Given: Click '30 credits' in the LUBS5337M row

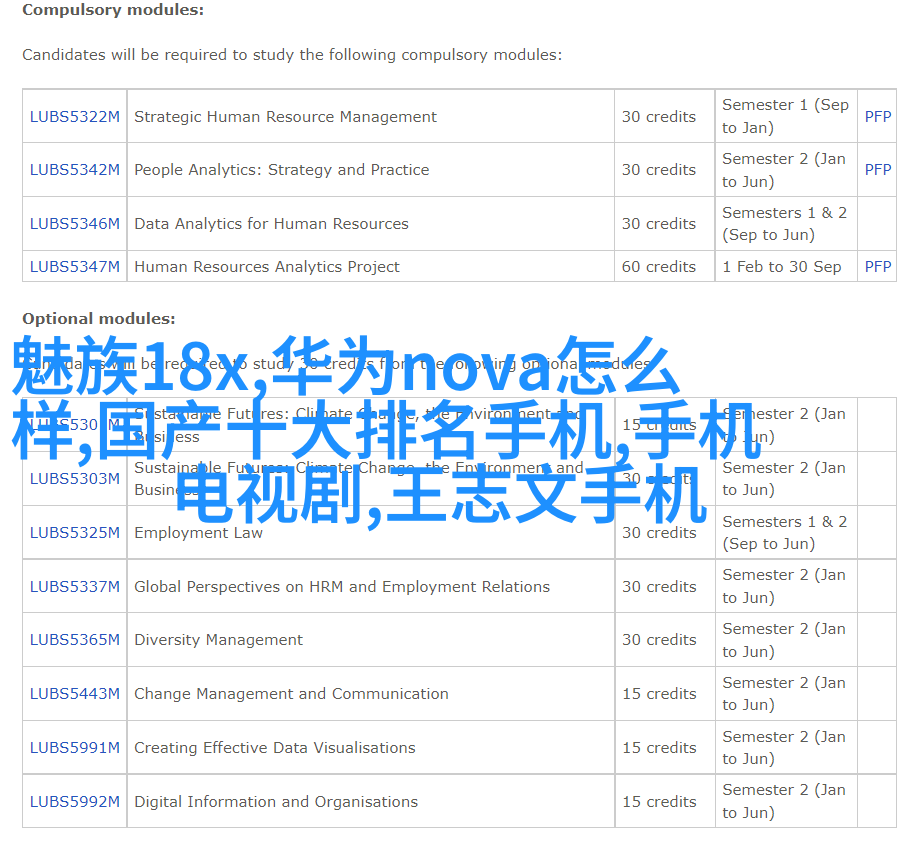Looking at the screenshot, I should (659, 587).
